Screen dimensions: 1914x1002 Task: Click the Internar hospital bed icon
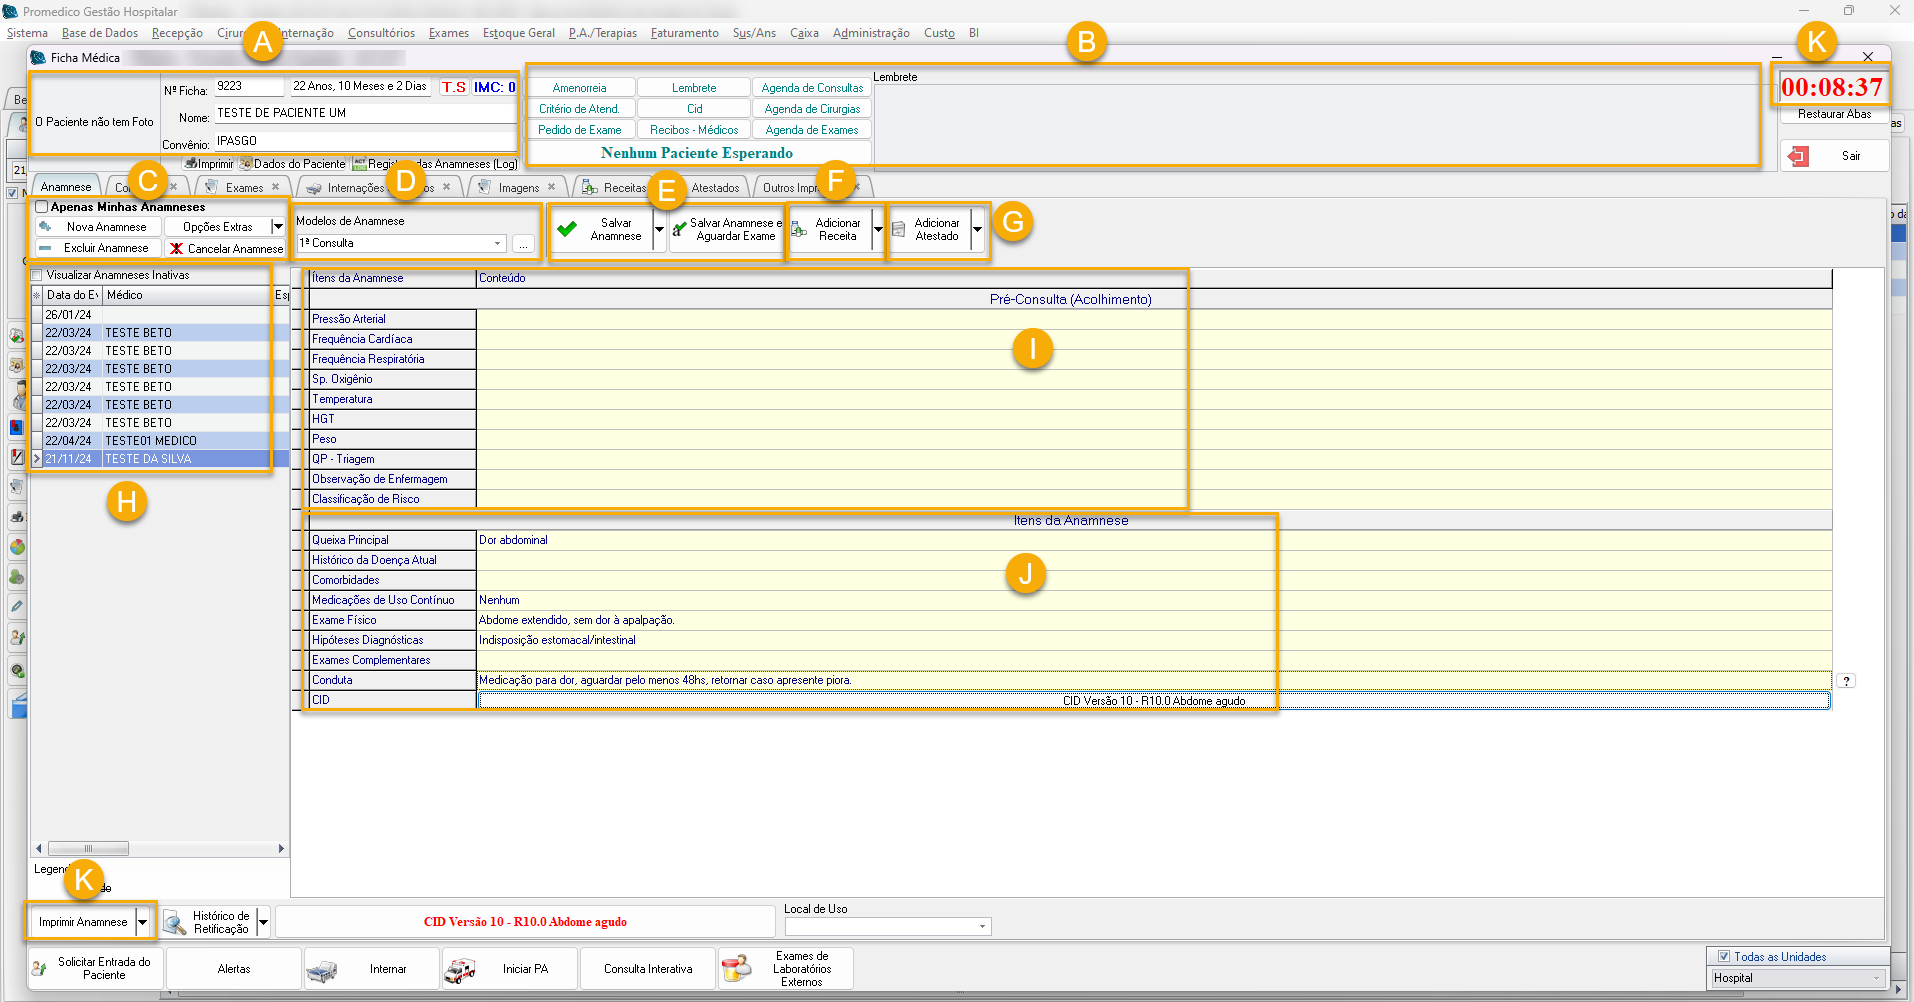pos(322,969)
